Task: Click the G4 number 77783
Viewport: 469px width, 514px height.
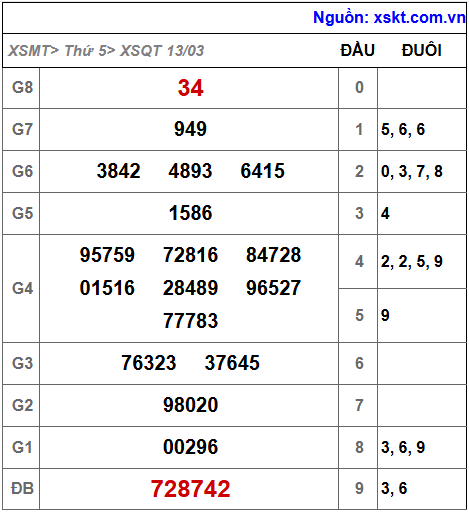Action: [190, 321]
